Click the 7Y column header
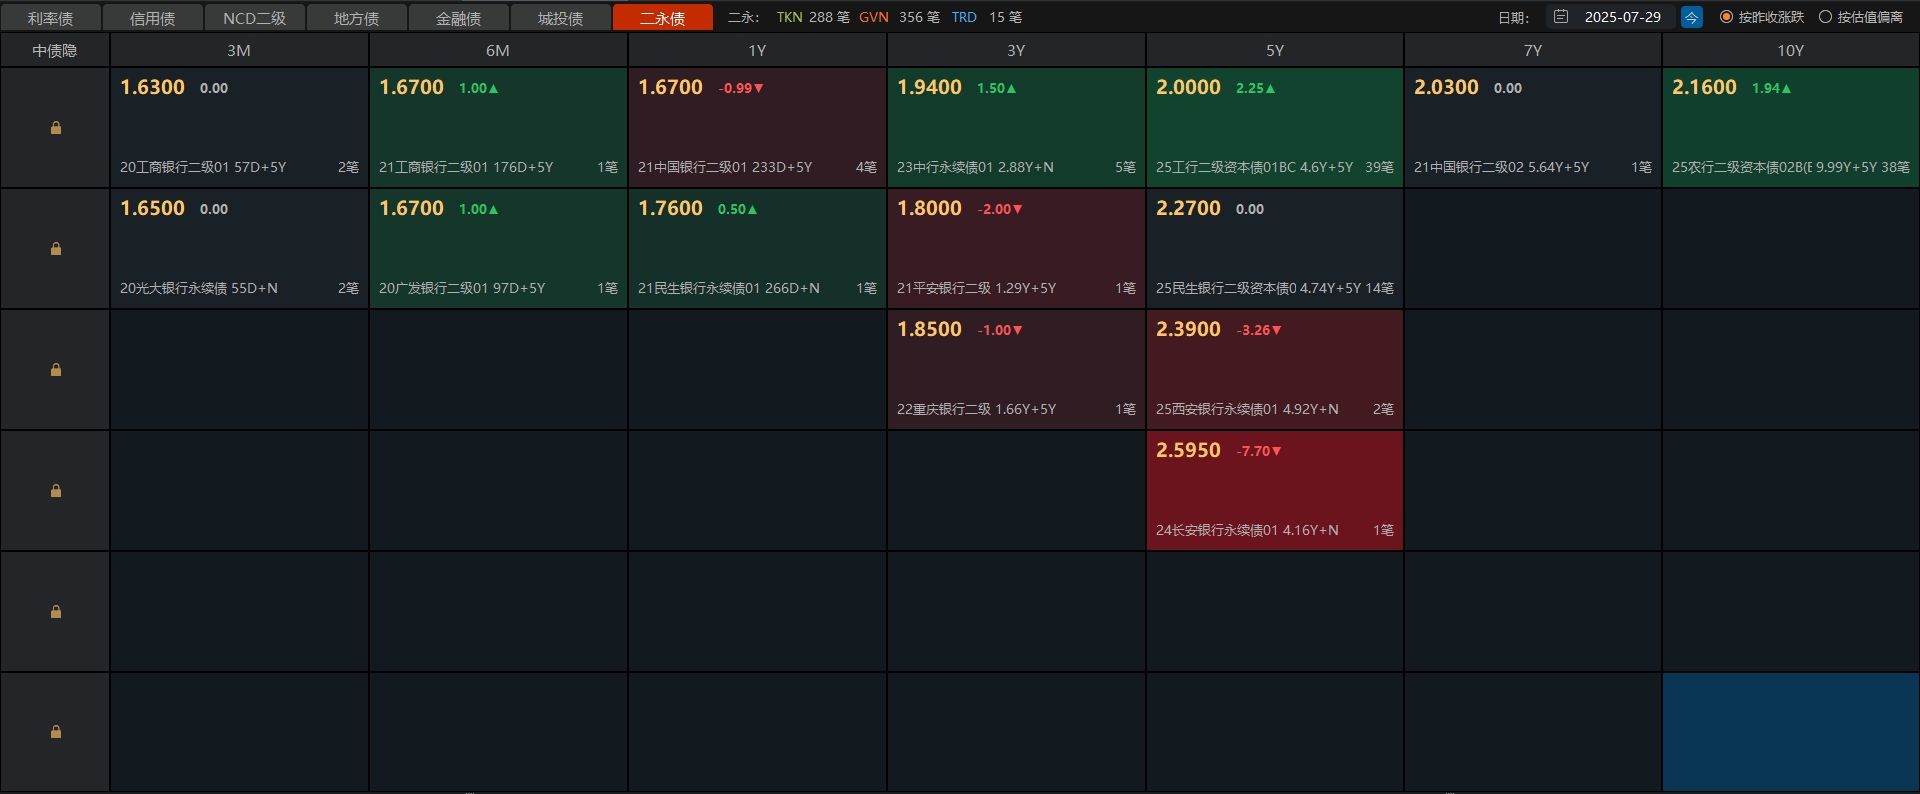 coord(1533,50)
